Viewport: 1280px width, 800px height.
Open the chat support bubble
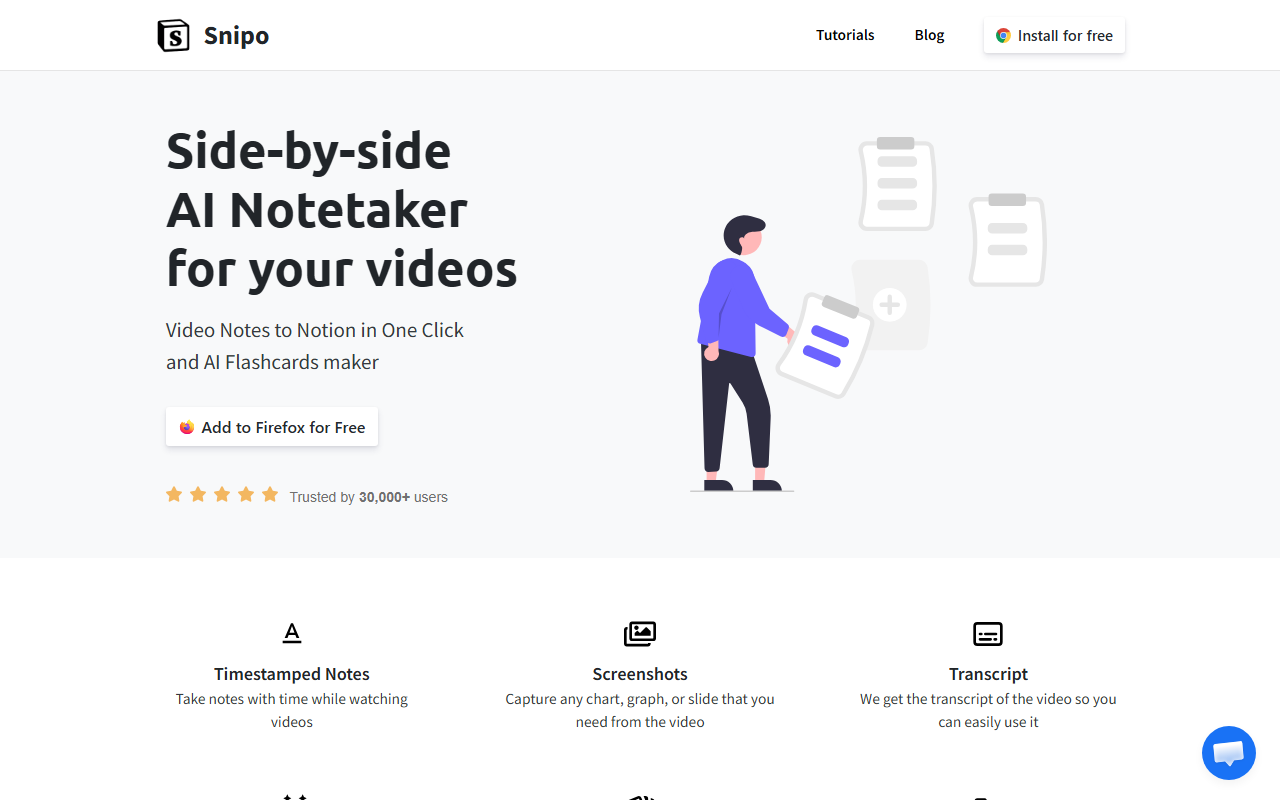coord(1229,753)
